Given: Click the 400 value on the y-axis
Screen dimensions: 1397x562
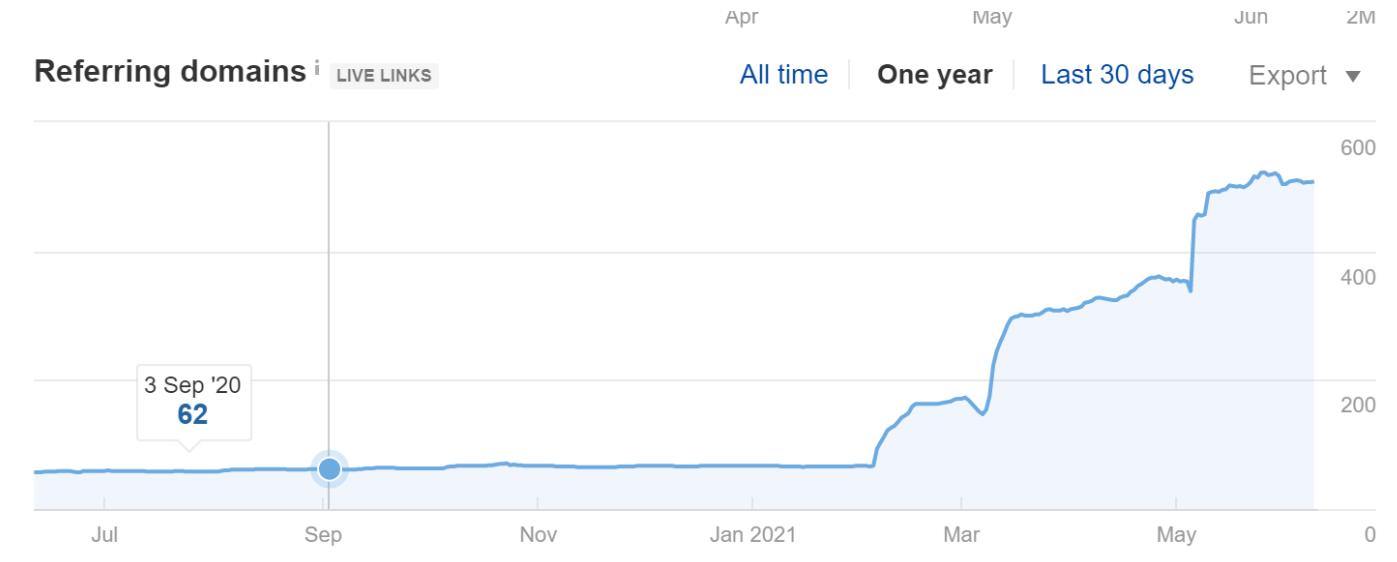Looking at the screenshot, I should coord(1357,276).
